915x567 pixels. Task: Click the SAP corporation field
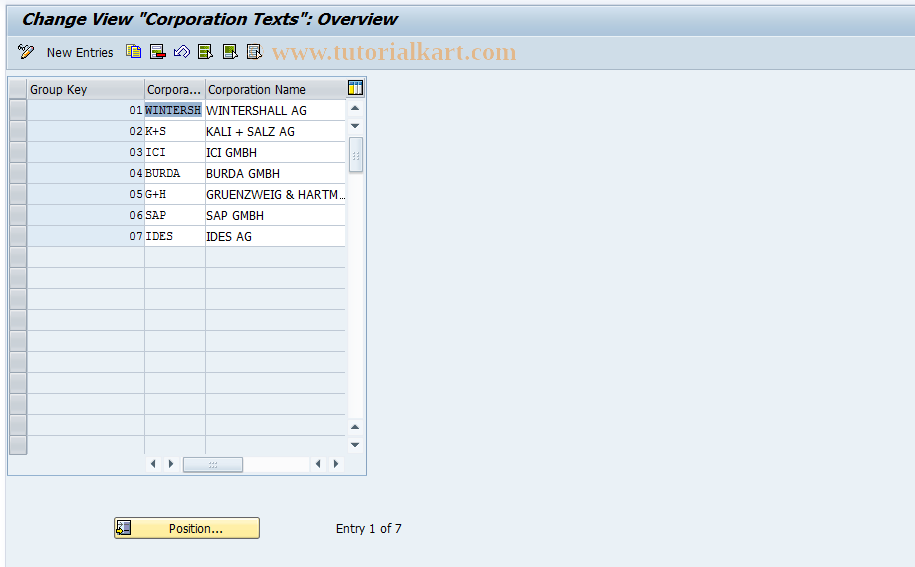[174, 215]
